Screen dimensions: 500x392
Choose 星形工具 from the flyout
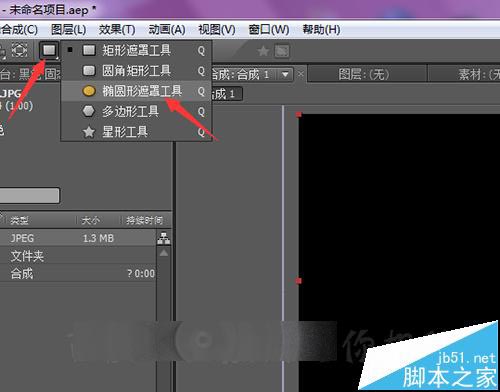pos(136,132)
